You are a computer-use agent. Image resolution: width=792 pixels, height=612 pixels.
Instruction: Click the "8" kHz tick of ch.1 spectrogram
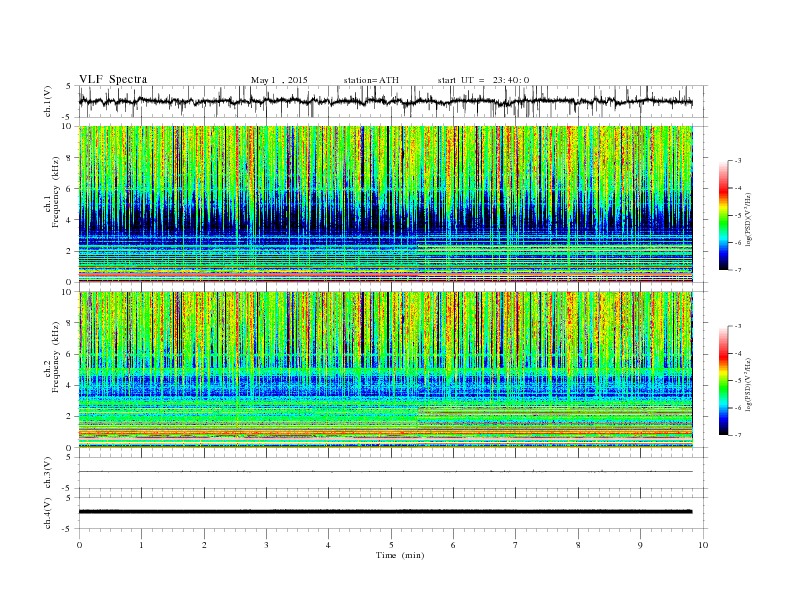click(70, 158)
